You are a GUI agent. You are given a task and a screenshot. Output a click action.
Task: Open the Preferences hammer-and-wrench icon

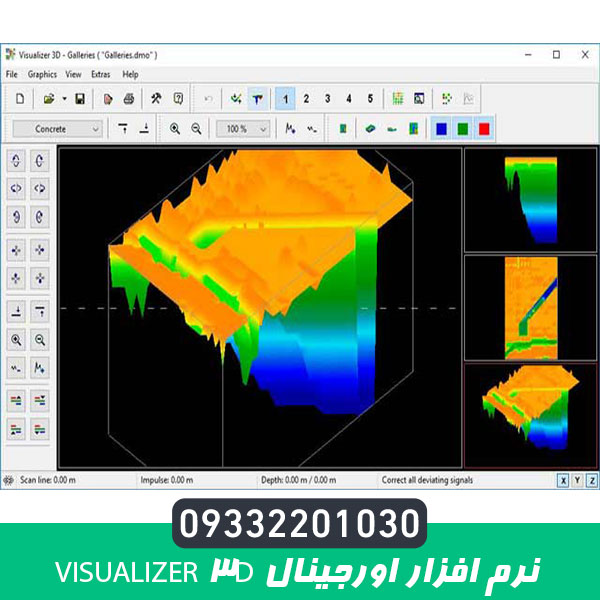pos(156,99)
